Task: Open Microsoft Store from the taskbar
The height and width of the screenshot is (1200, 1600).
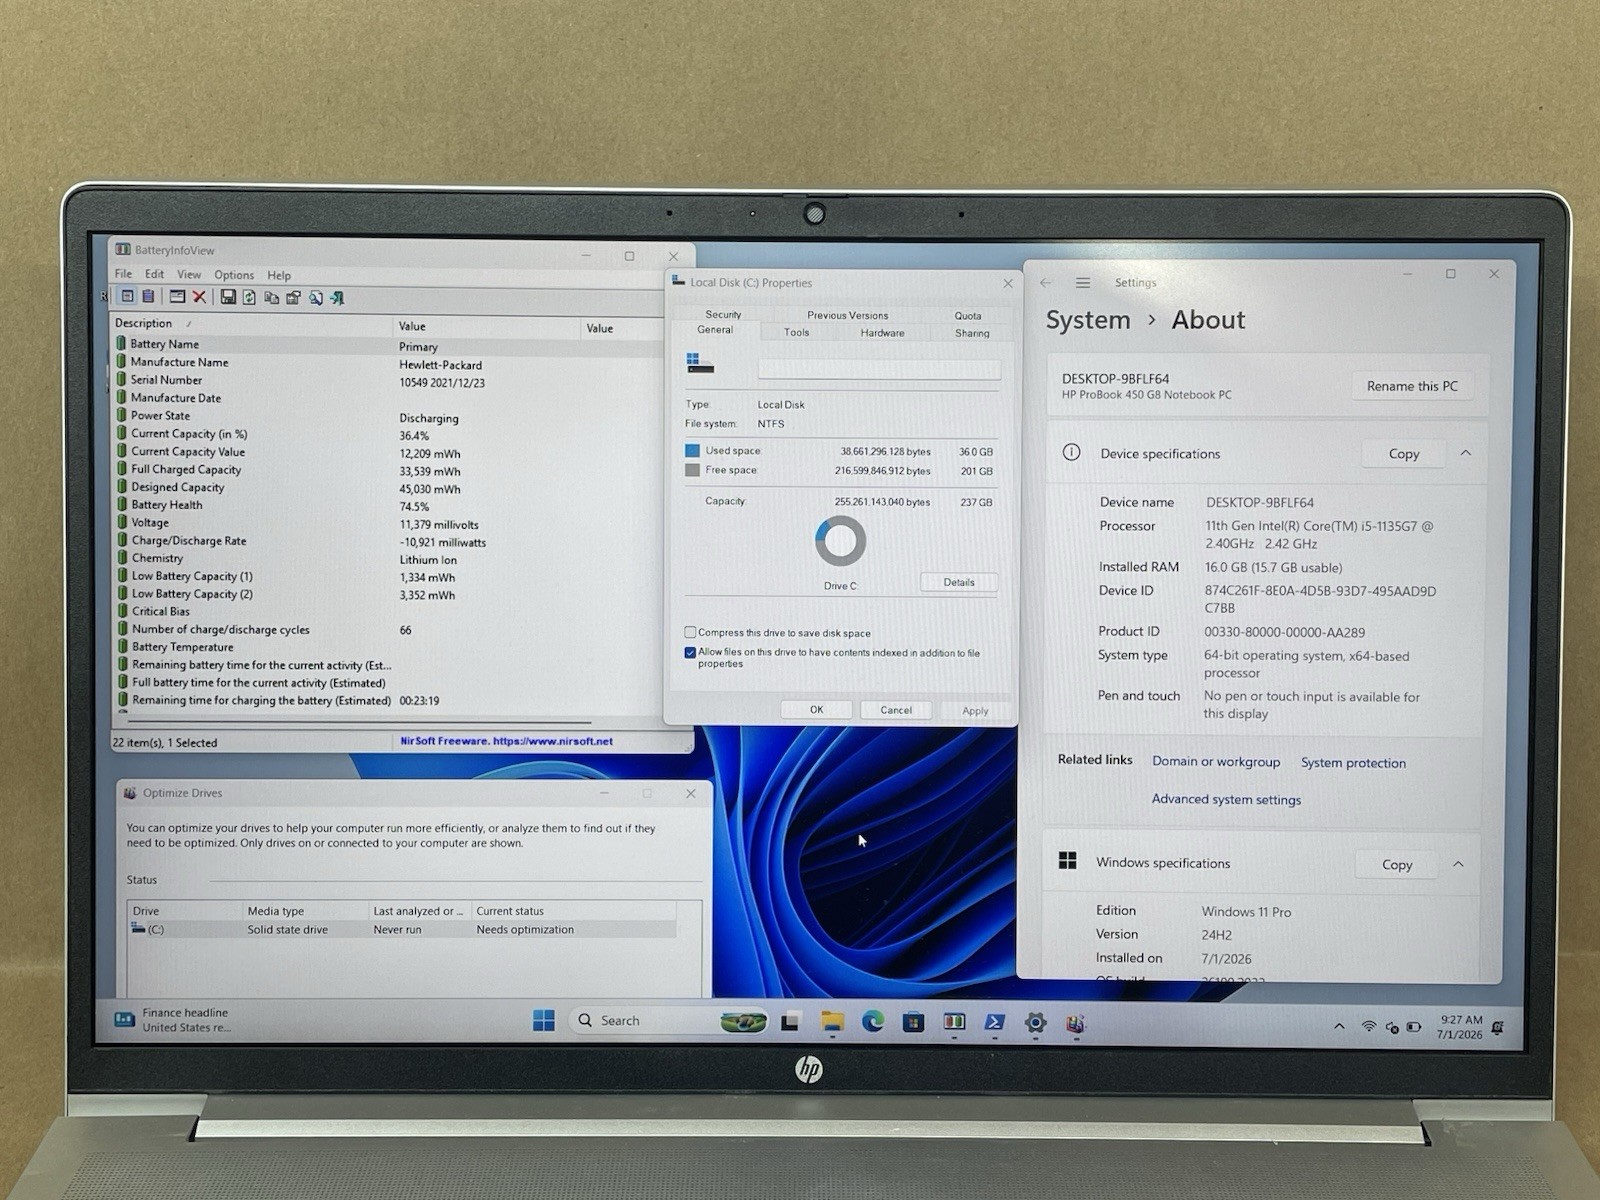Action: point(913,1022)
